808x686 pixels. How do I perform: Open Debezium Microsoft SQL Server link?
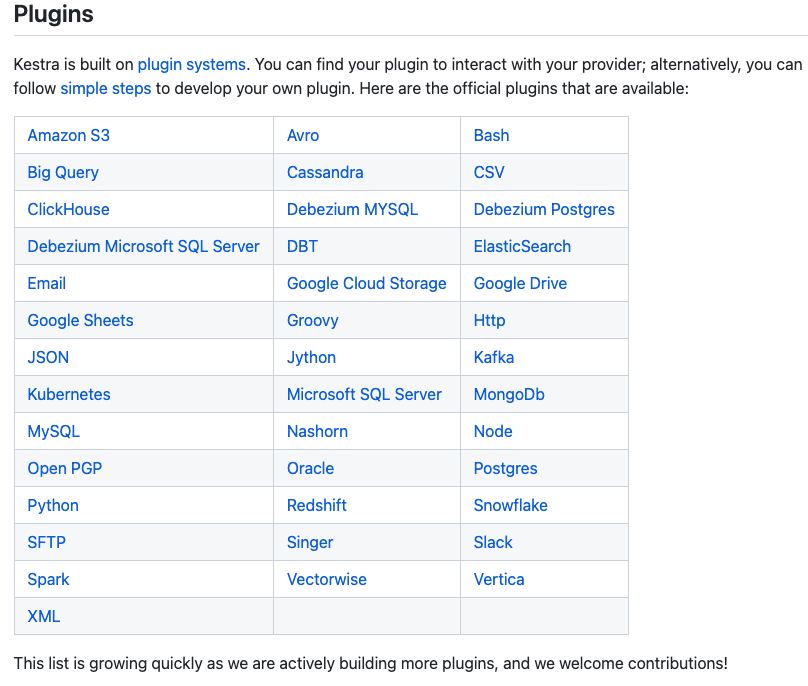point(143,247)
